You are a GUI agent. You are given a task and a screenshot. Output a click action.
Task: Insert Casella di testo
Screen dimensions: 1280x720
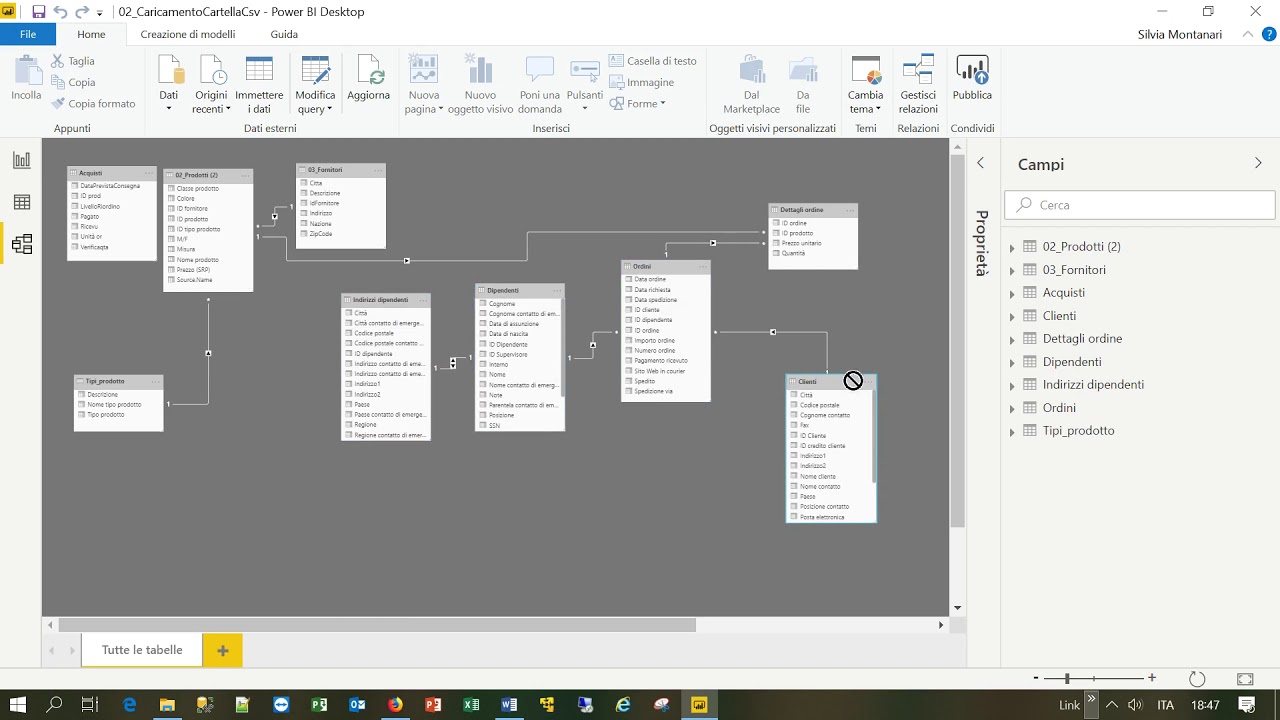coord(653,61)
